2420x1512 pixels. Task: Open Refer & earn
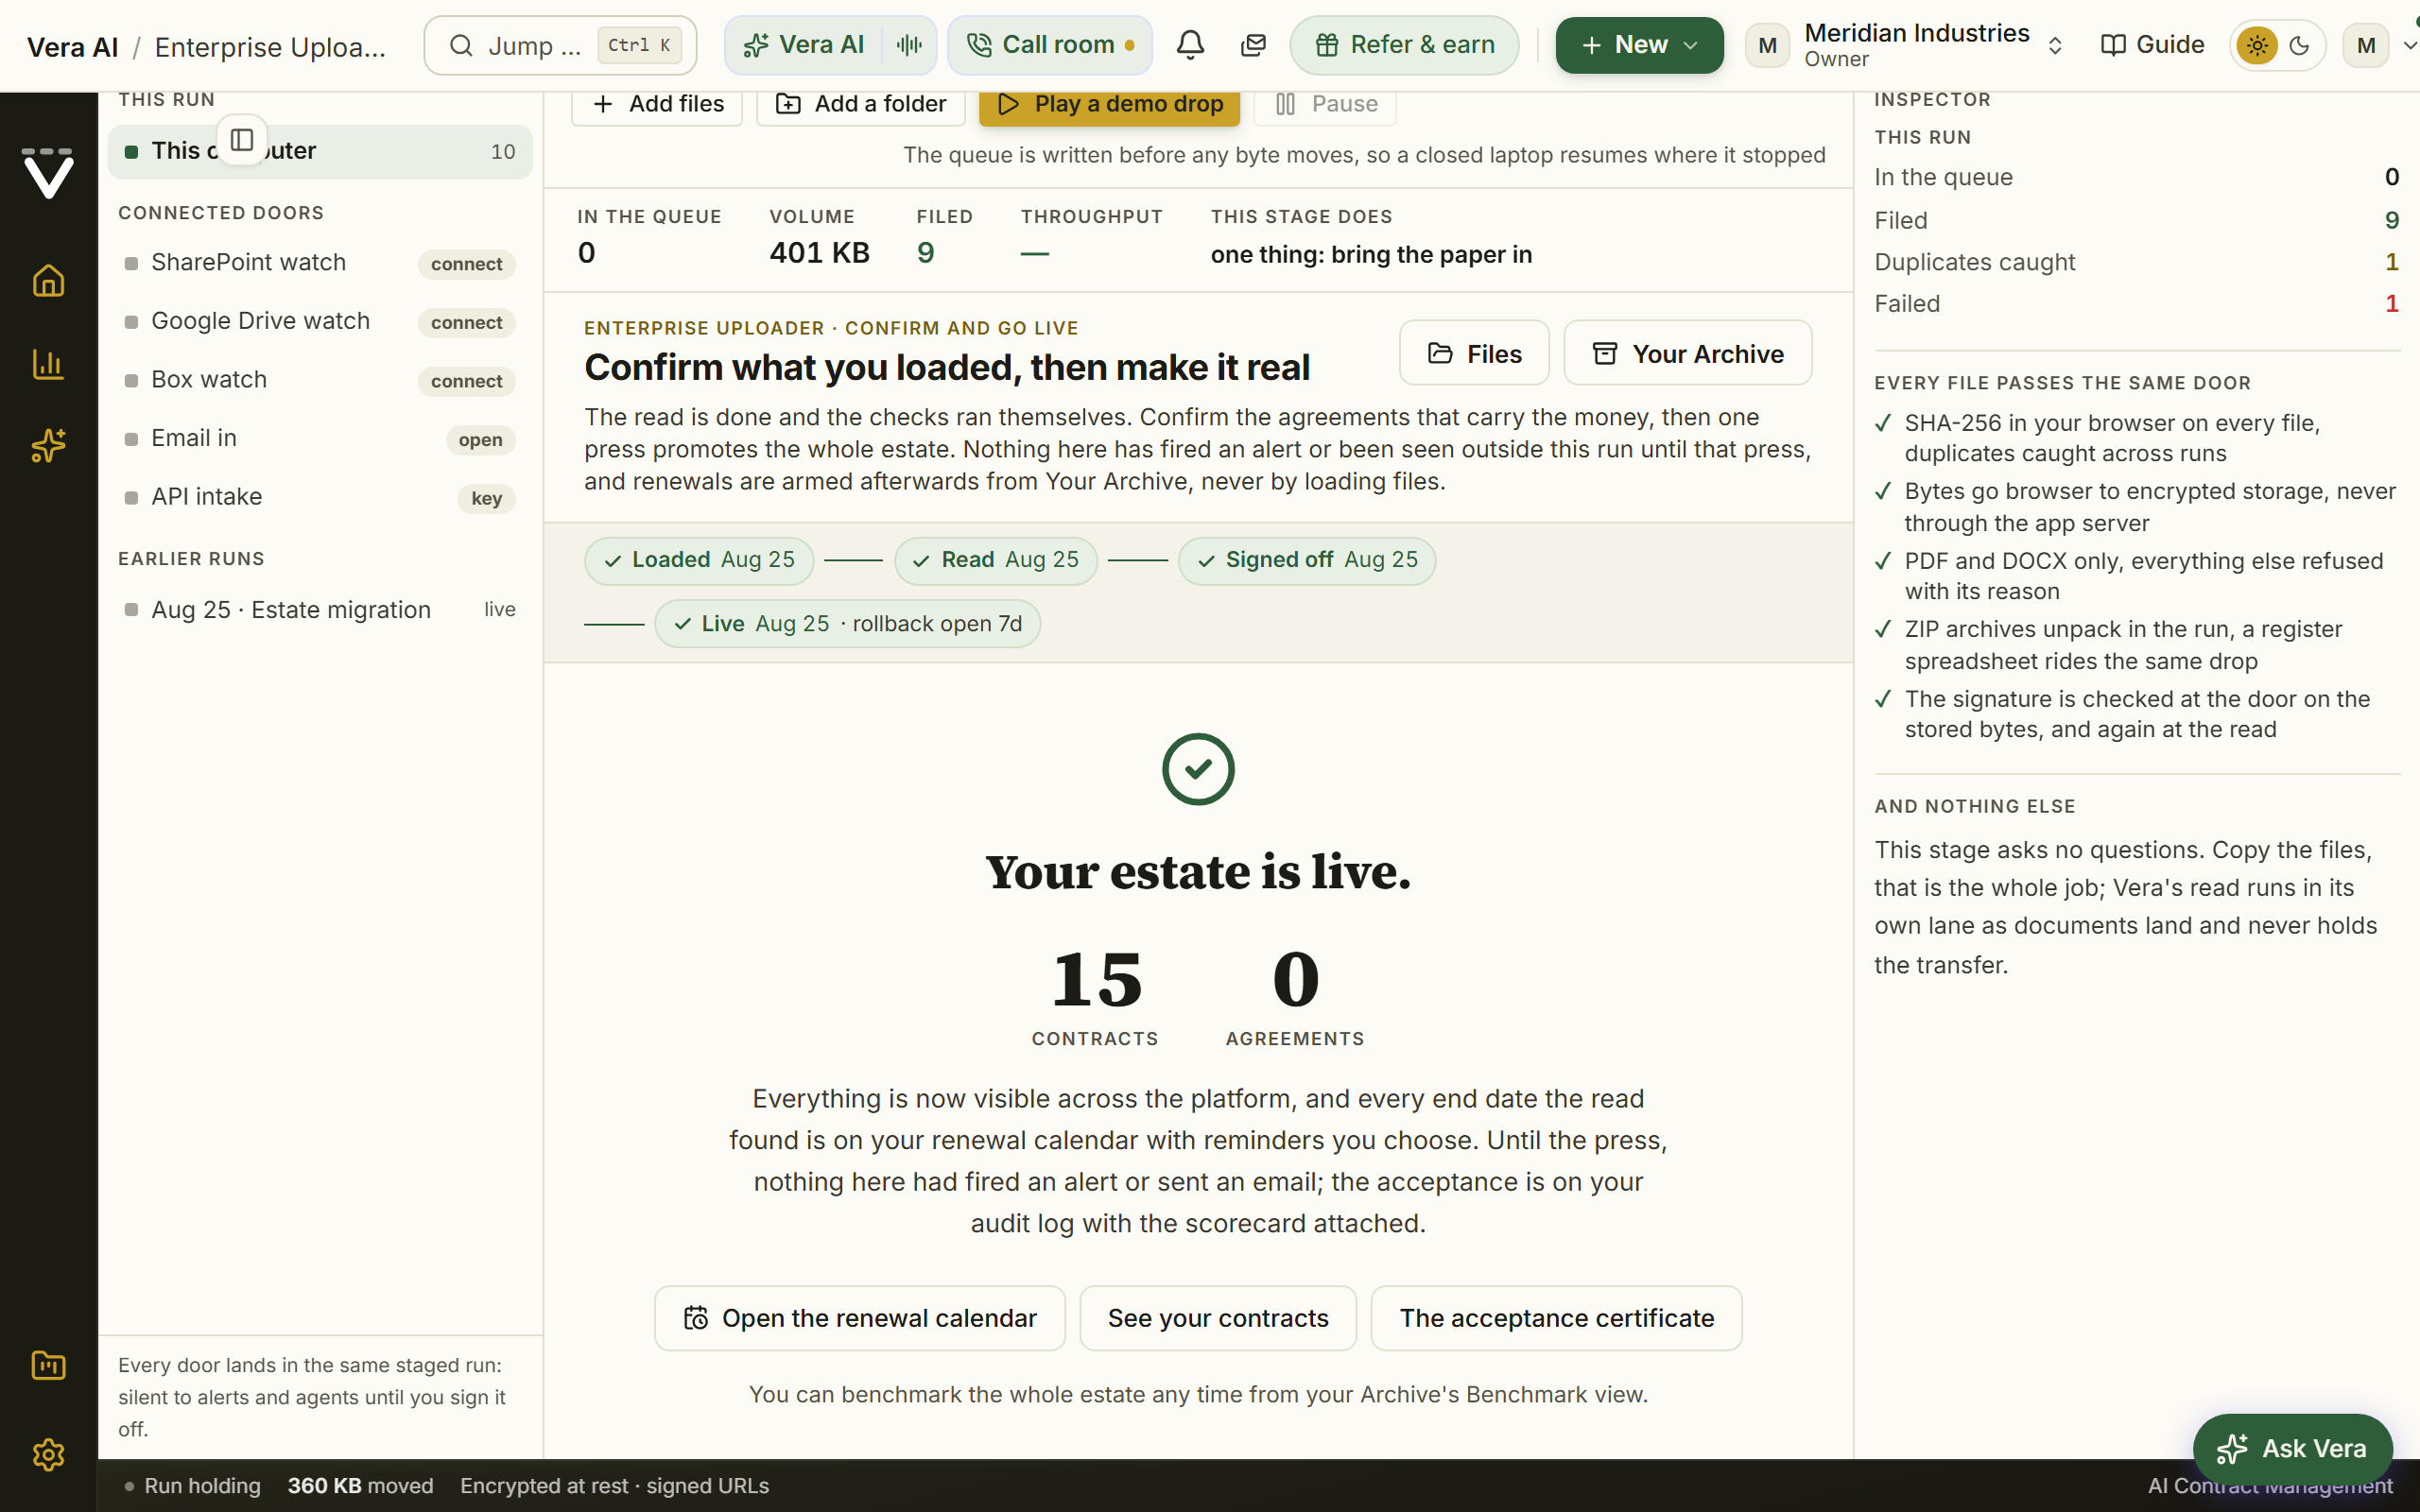tap(1404, 45)
